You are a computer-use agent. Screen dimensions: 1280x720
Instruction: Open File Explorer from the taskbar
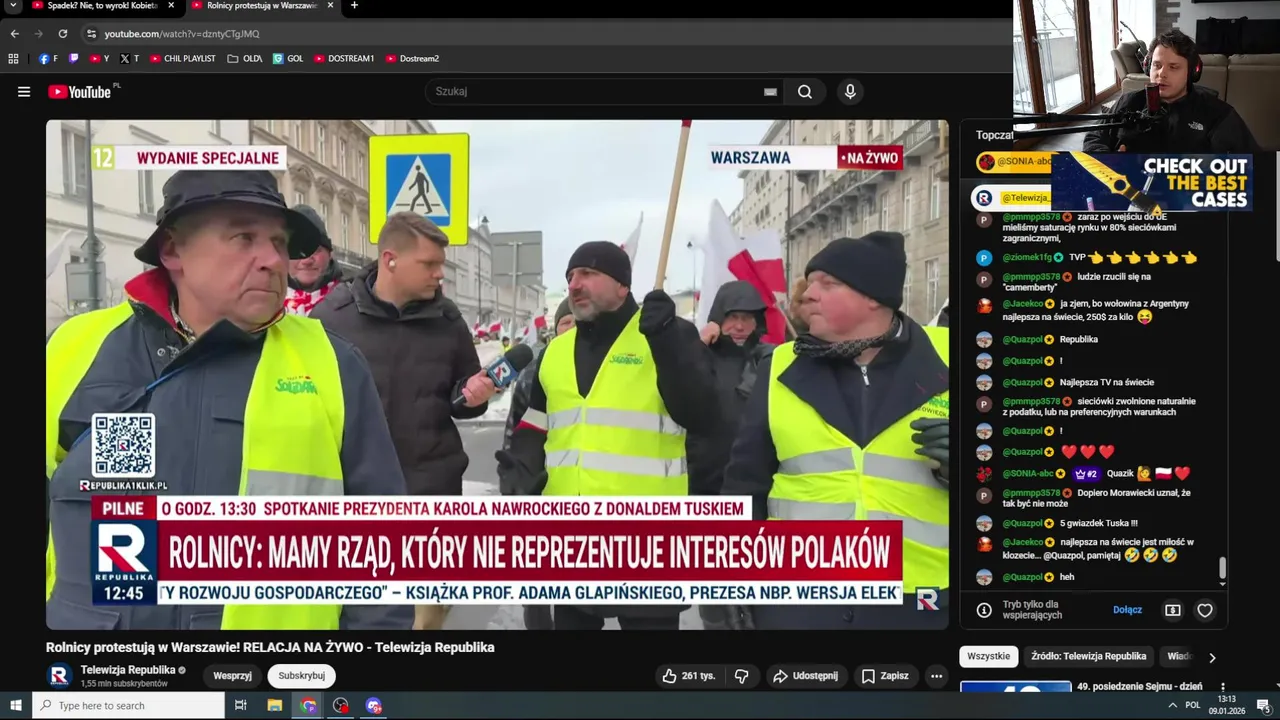pos(274,705)
